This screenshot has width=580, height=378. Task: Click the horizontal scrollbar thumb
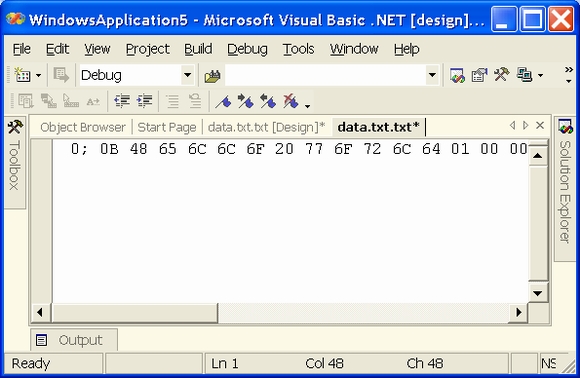click(135, 313)
